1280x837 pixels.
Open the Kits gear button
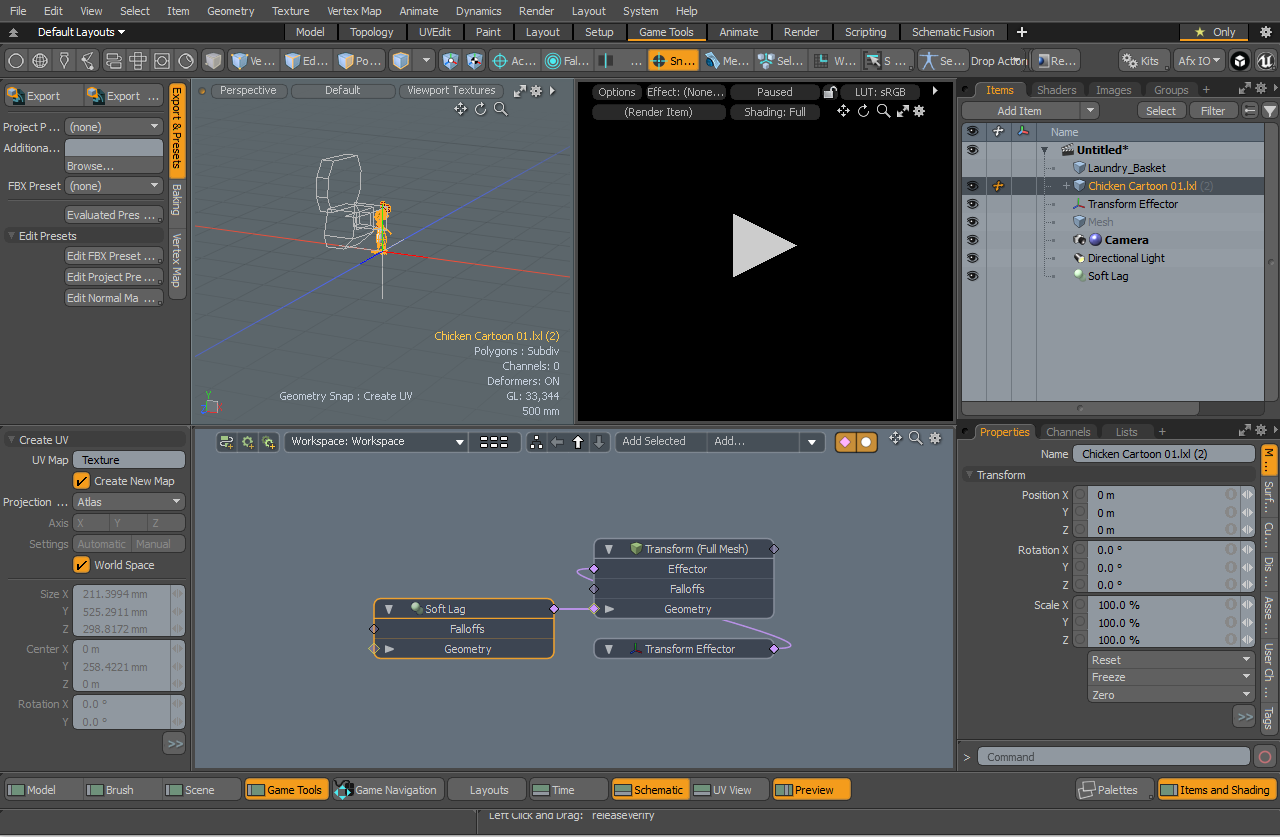pos(1141,61)
